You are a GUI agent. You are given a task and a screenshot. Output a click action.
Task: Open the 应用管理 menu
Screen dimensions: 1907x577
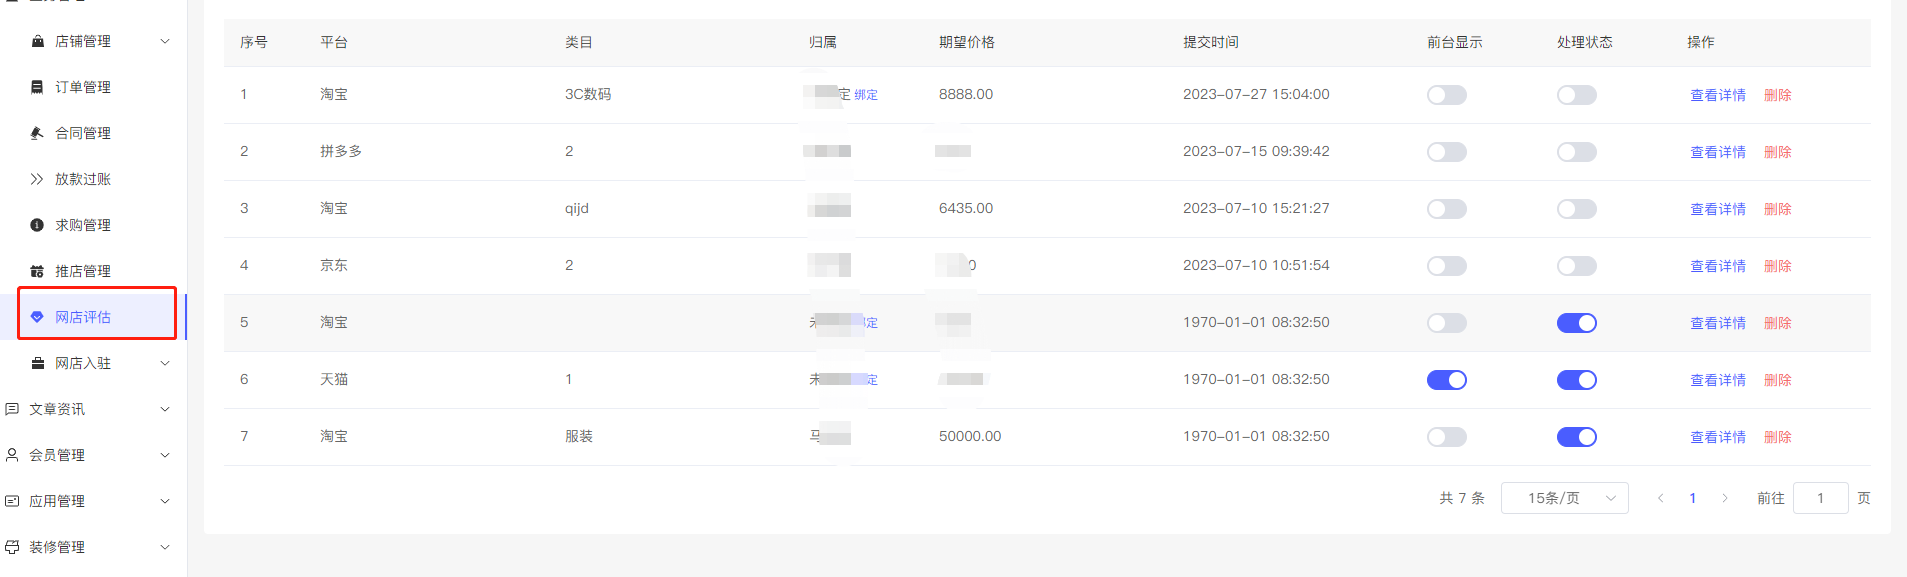click(57, 501)
